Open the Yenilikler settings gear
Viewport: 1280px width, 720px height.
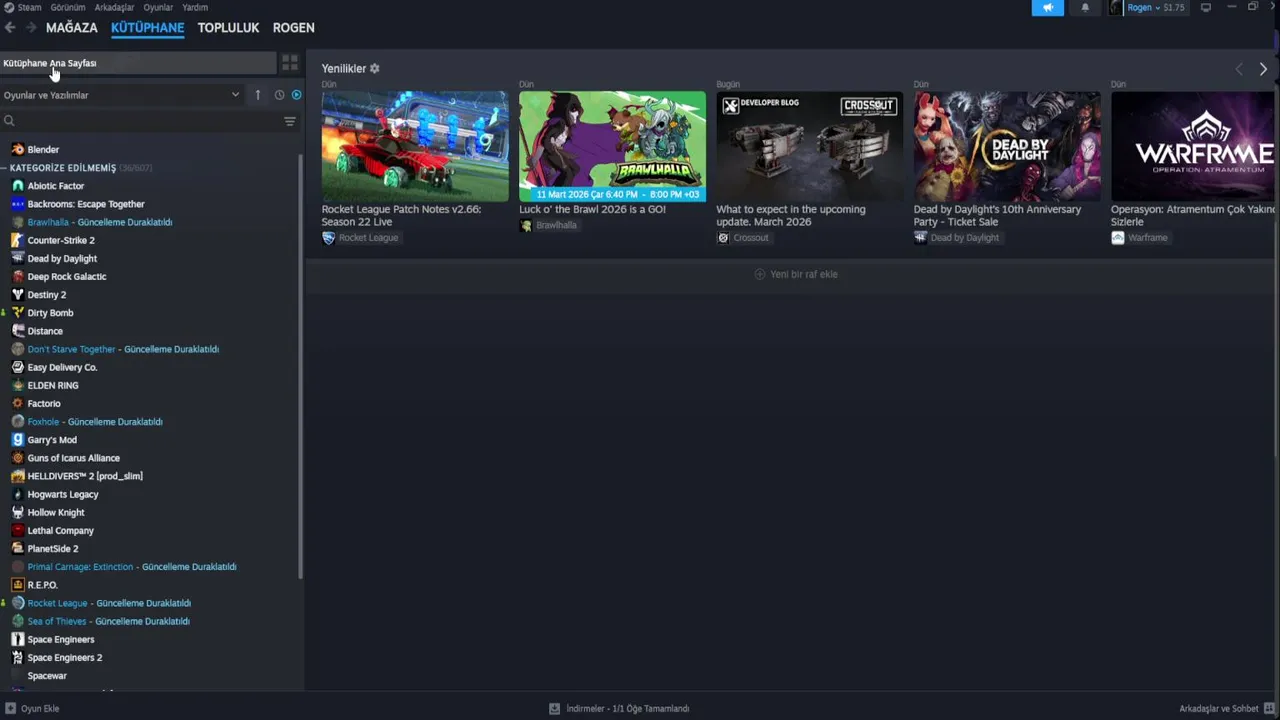tap(375, 69)
